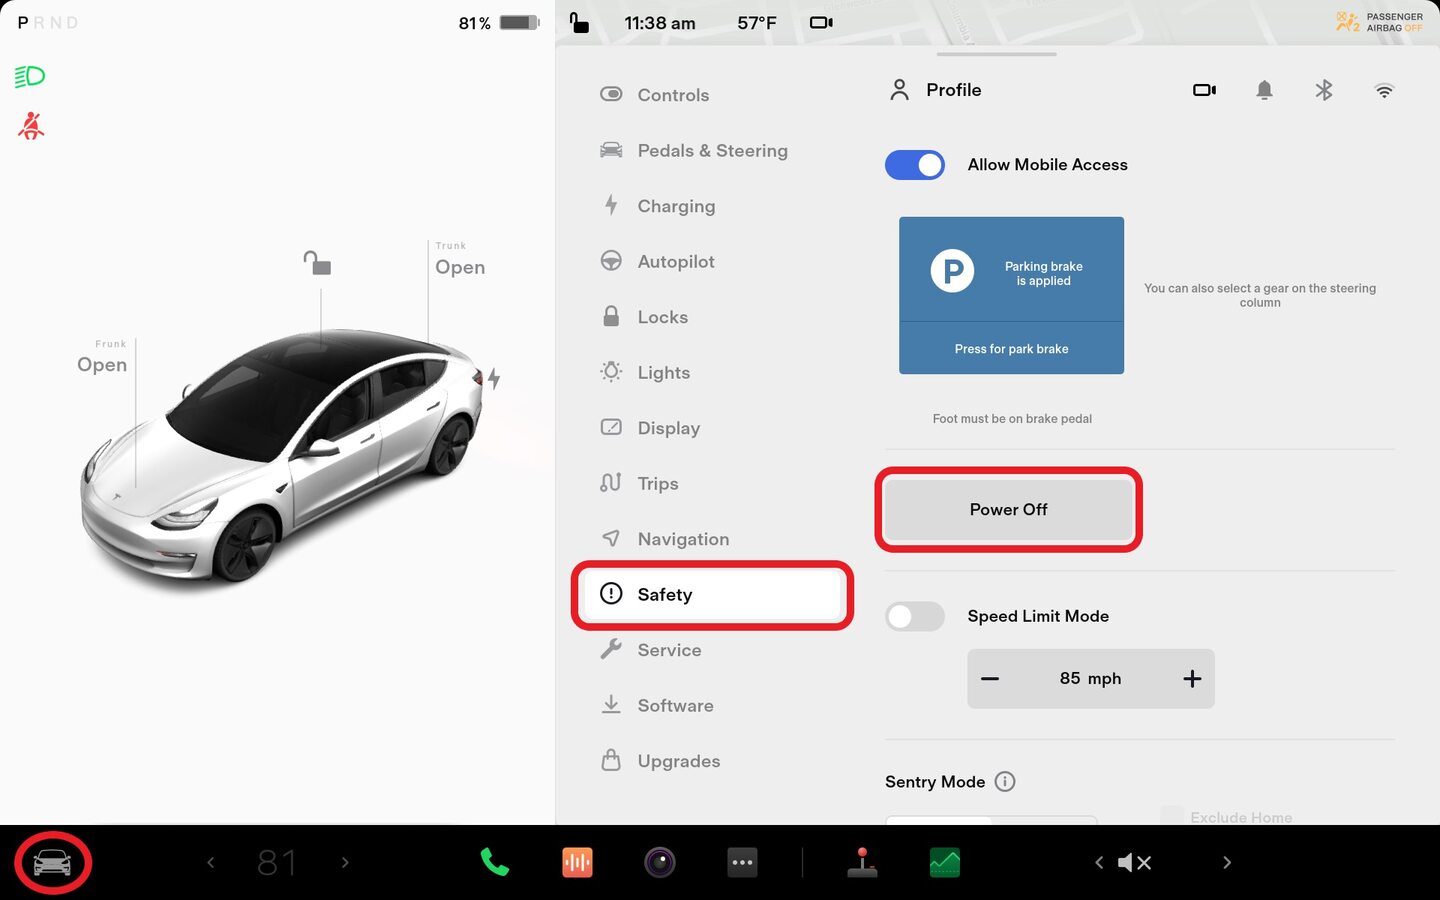Open the Autopilot settings menu

coord(676,261)
